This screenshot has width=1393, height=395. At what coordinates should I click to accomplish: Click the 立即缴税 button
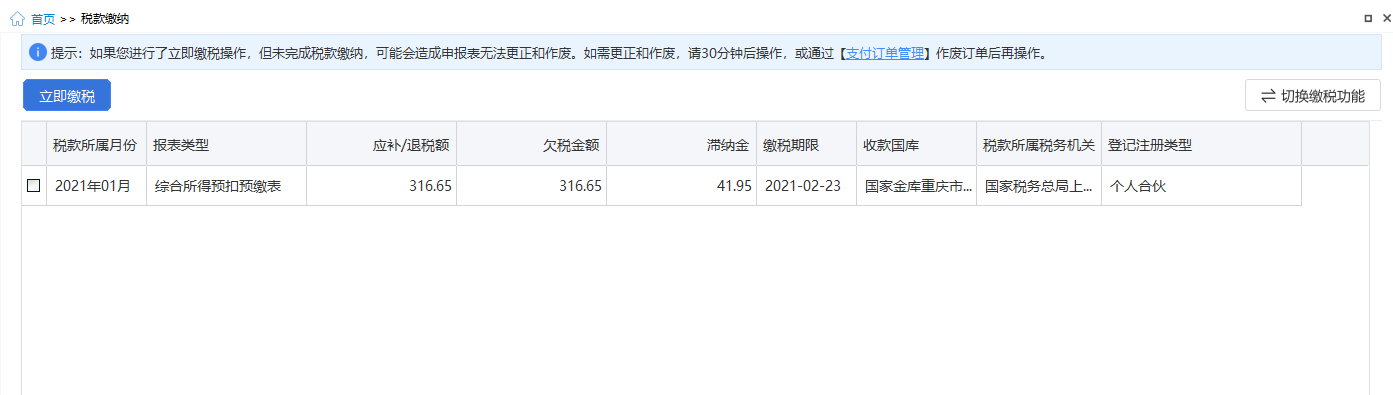pyautogui.click(x=67, y=96)
